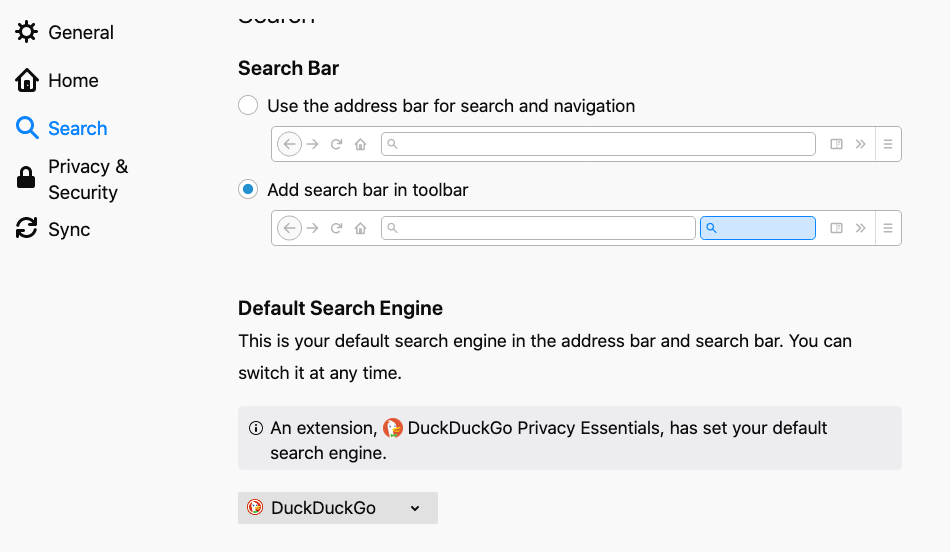Select 'Add search bar in toolbar' radio button
Screen dimensions: 950x552
click(248, 190)
